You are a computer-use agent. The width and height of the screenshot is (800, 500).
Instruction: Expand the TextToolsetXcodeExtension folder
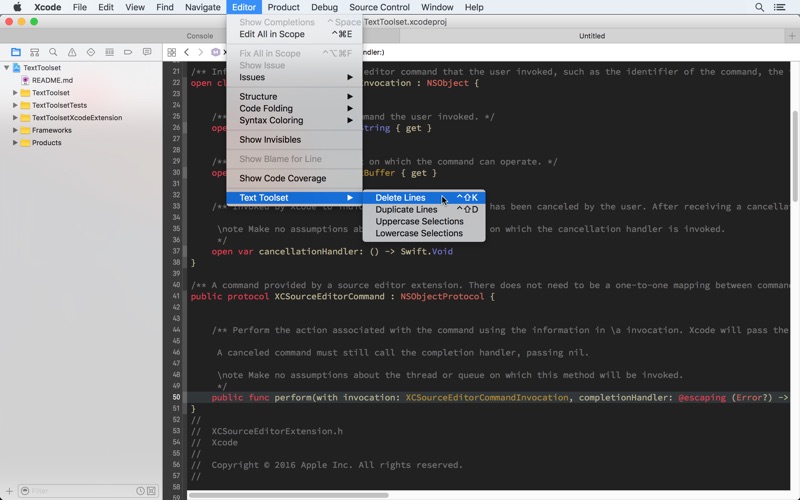(15, 117)
